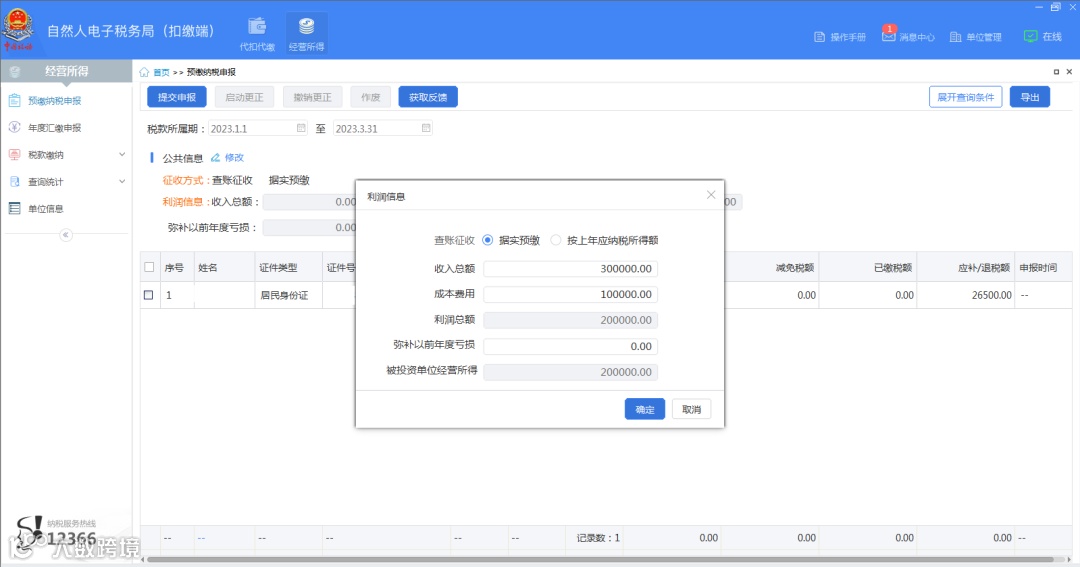
Task: Click the 被投资单位经营所得 field
Action: 570,372
